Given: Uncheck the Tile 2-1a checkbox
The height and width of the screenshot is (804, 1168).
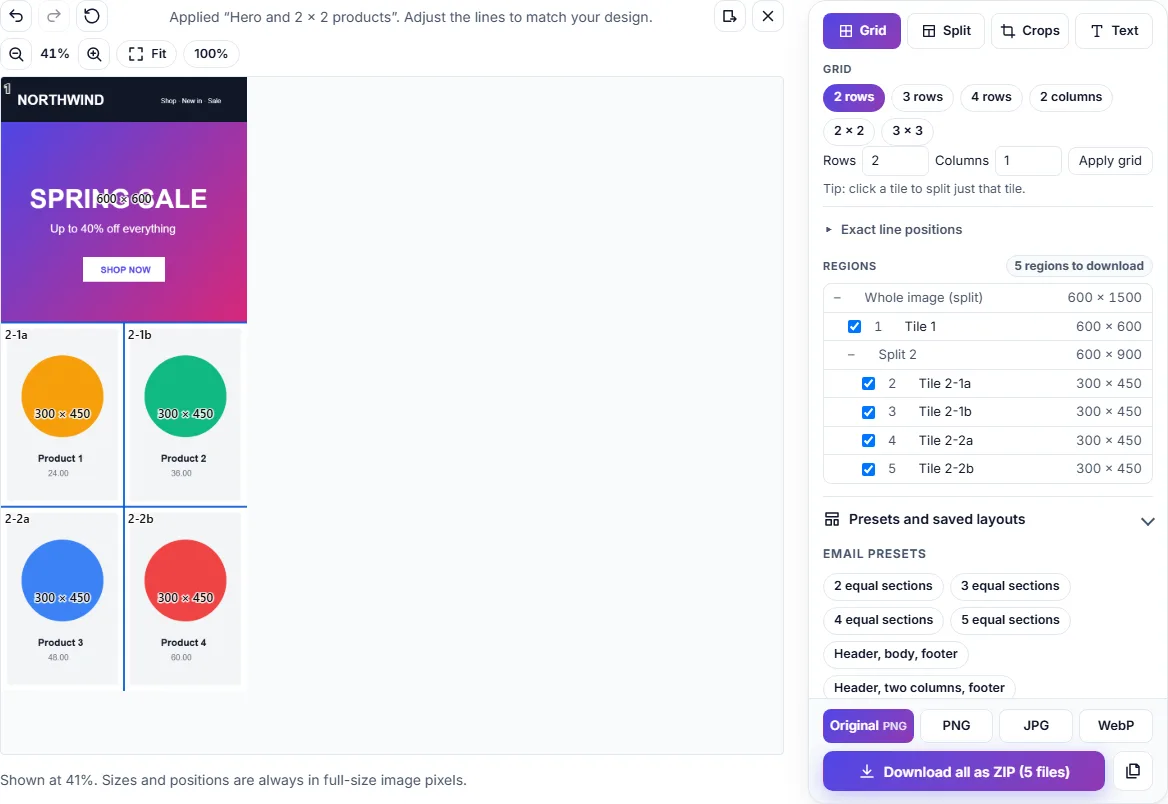Looking at the screenshot, I should pos(869,383).
